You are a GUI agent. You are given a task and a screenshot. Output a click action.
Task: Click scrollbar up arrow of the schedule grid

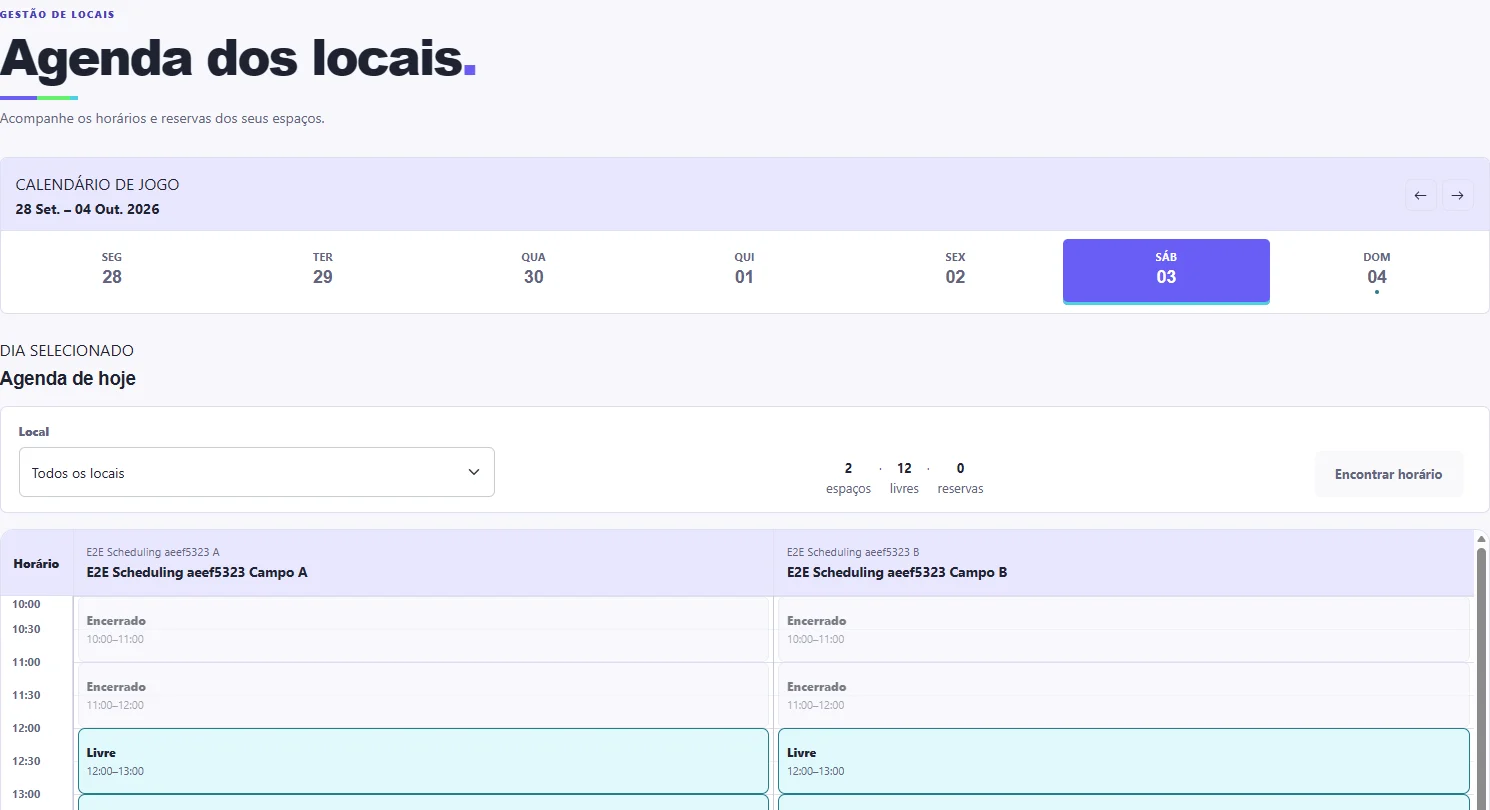[1482, 538]
